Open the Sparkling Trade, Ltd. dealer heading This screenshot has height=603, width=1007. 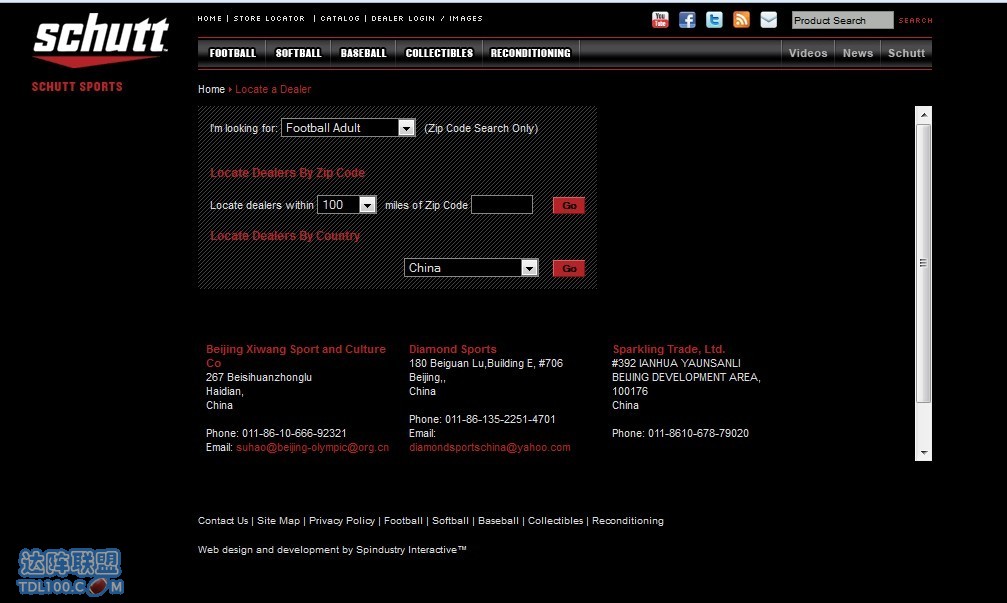669,349
